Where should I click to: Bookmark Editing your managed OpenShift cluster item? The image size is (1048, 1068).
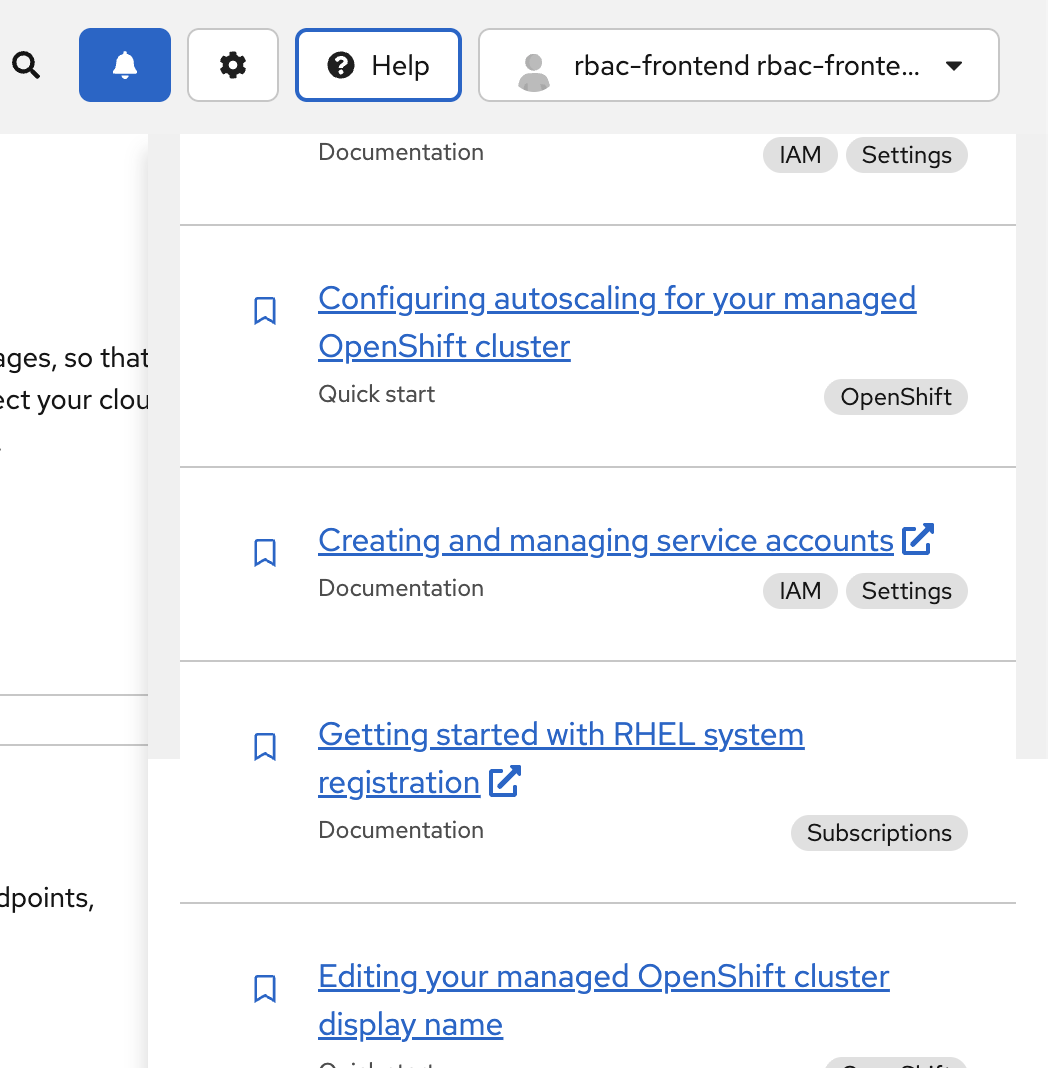265,989
